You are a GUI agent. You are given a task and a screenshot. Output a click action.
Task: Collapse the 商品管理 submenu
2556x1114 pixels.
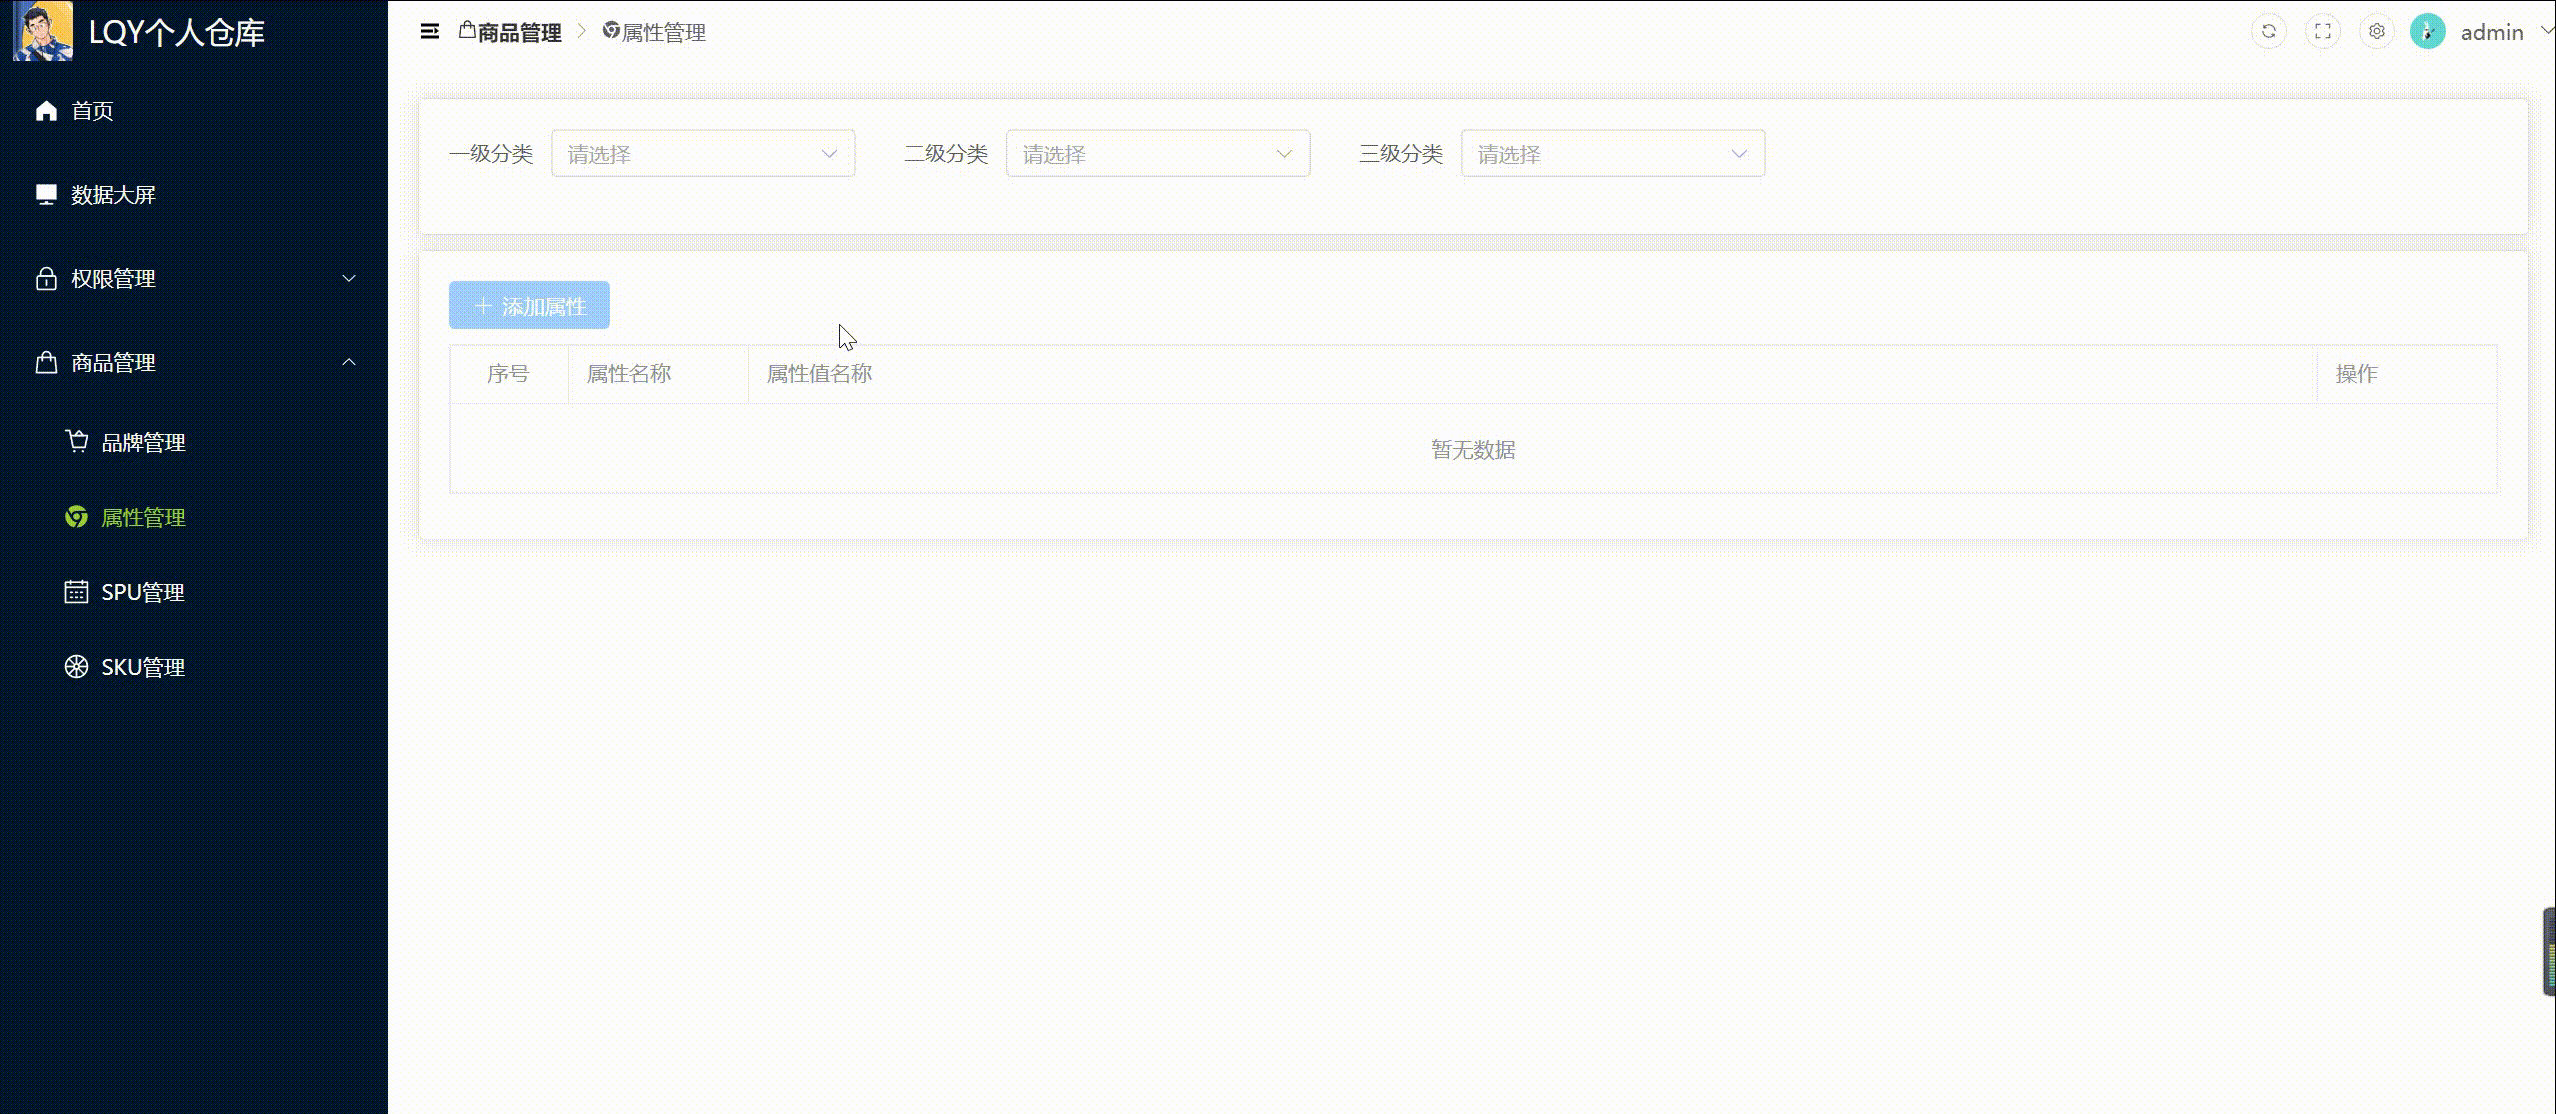pyautogui.click(x=193, y=363)
